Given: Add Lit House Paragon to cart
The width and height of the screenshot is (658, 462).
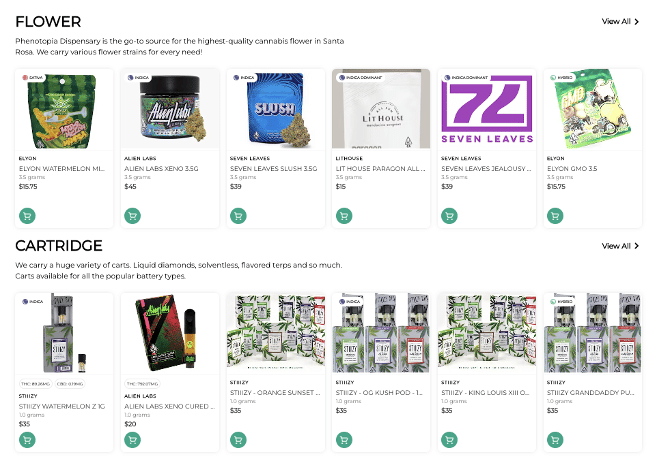Looking at the screenshot, I should tap(343, 215).
